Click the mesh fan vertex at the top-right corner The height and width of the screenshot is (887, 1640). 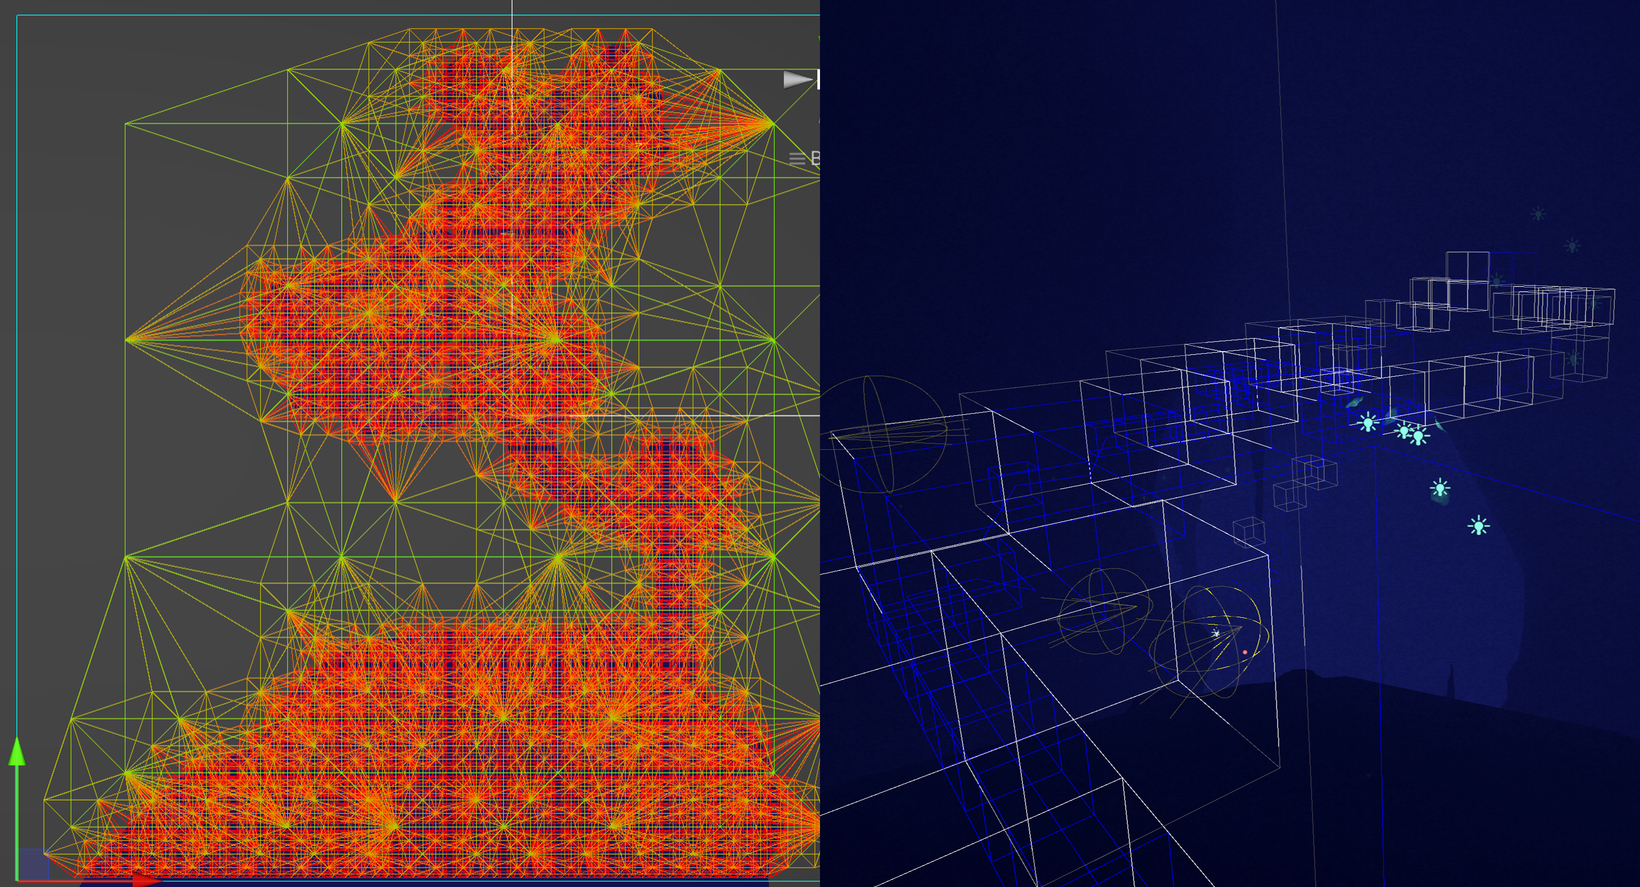pos(771,124)
